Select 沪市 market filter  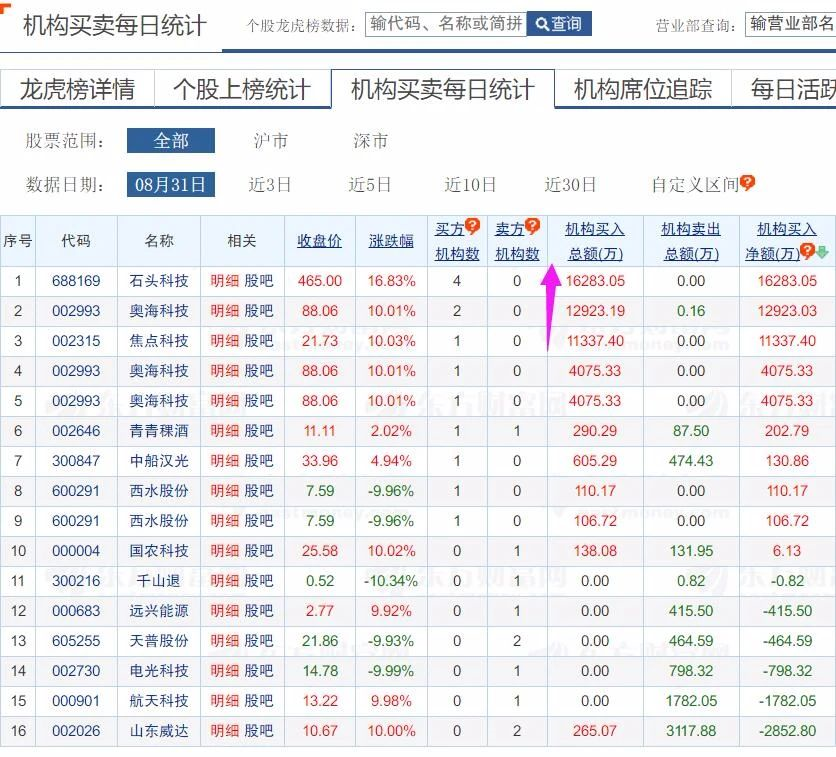[x=273, y=141]
